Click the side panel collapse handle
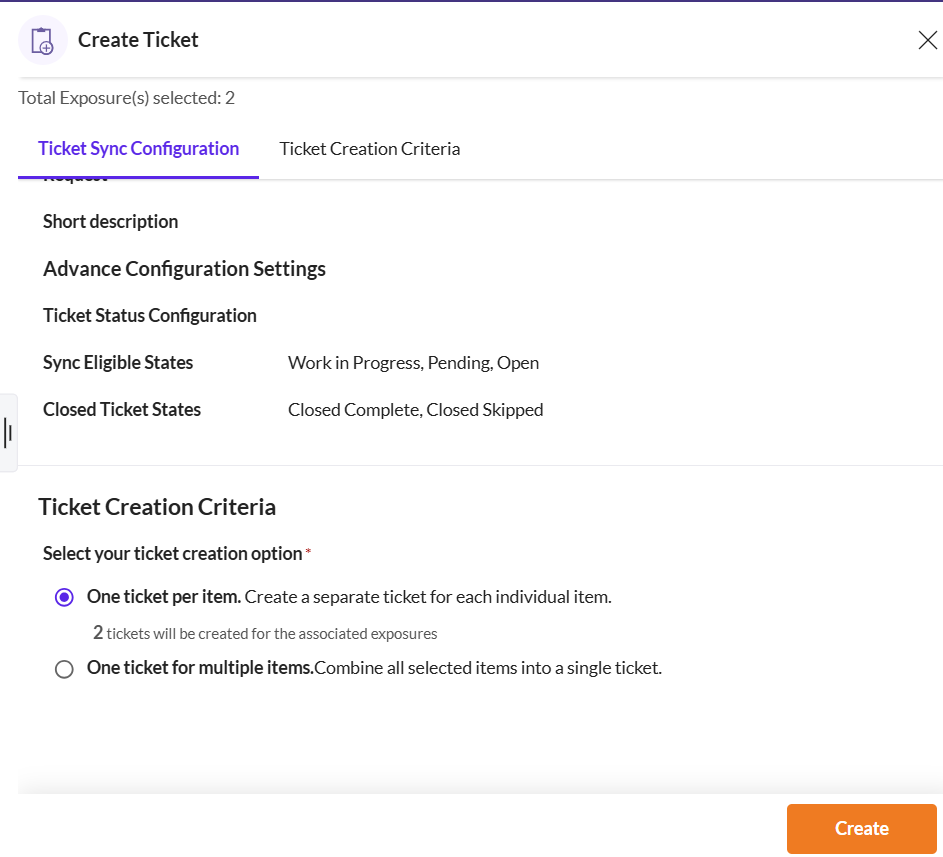The image size is (943, 857). click(8, 433)
